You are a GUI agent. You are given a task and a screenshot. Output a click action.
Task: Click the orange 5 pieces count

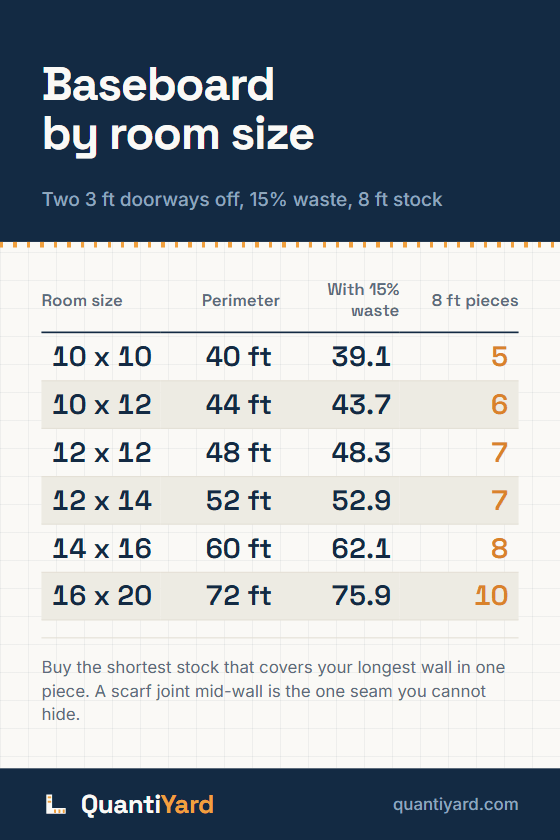(499, 357)
